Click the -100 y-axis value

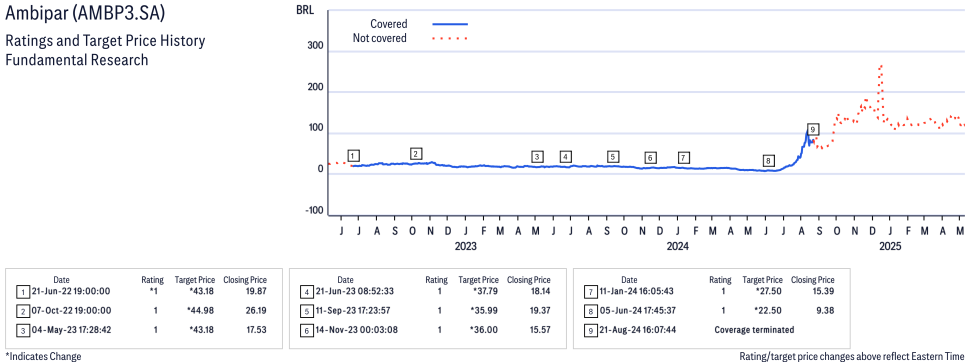313,211
